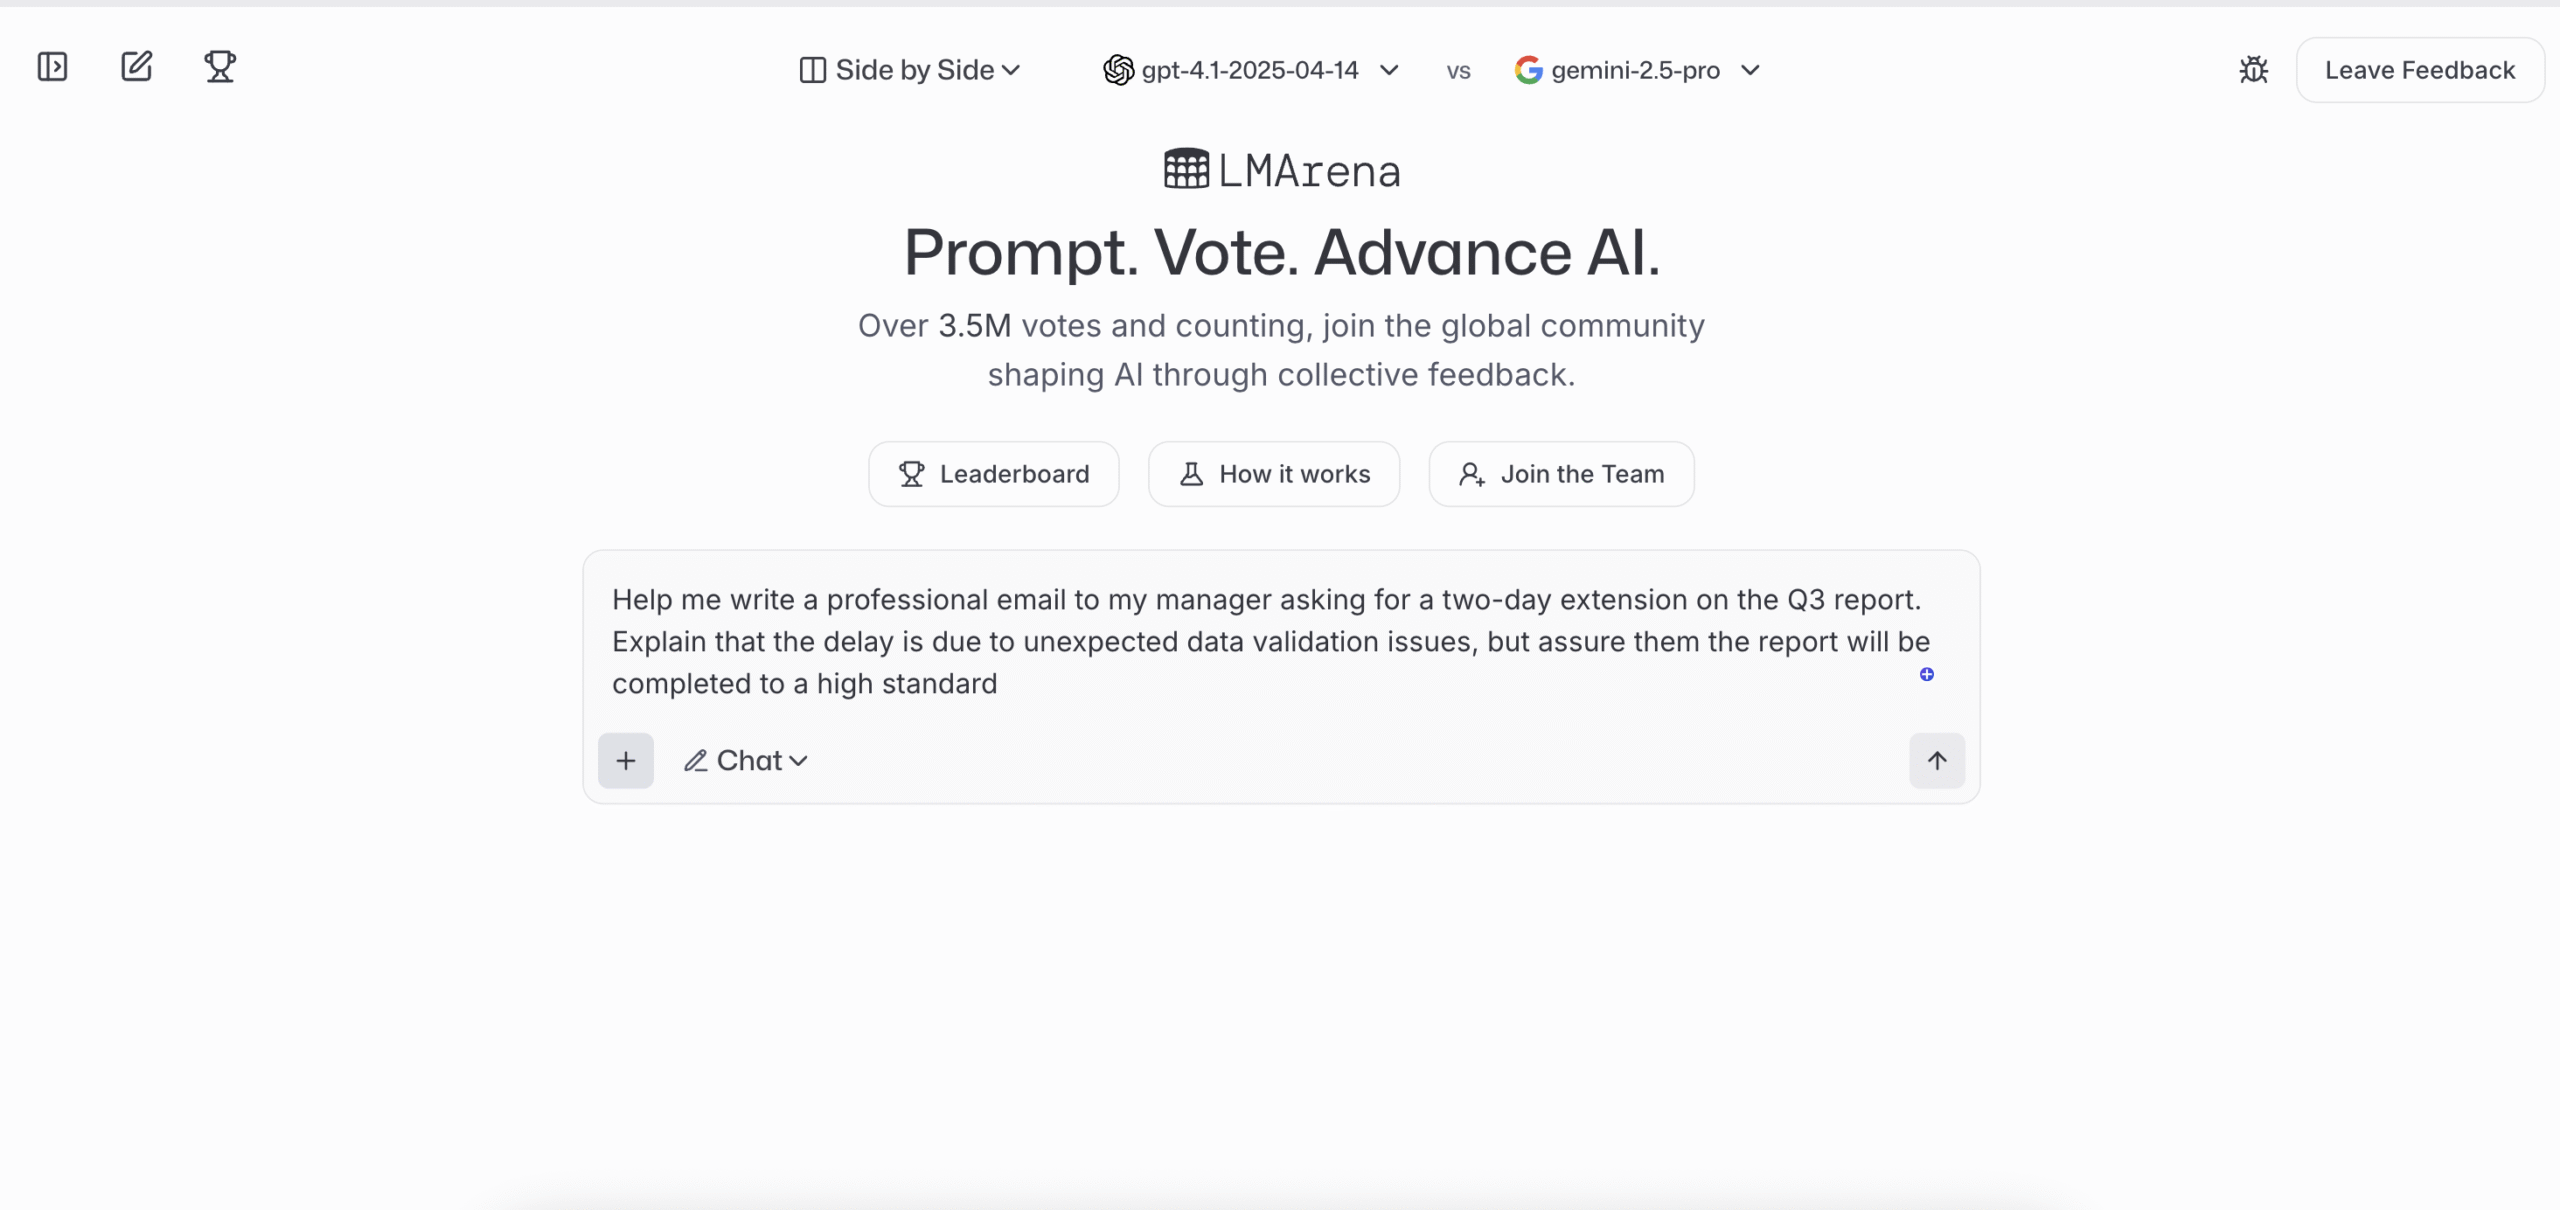
Task: Click the small blue circle in the prompt box
Action: click(x=1927, y=674)
